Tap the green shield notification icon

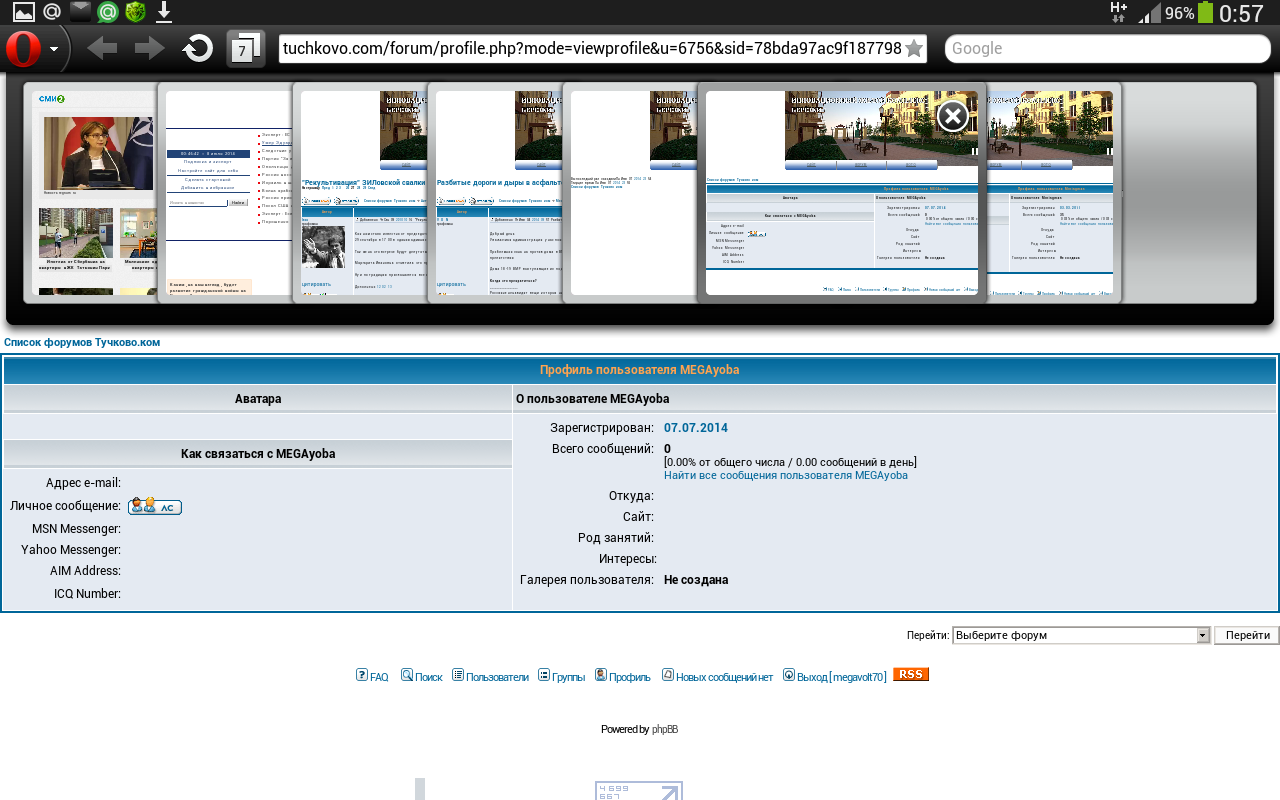(136, 12)
